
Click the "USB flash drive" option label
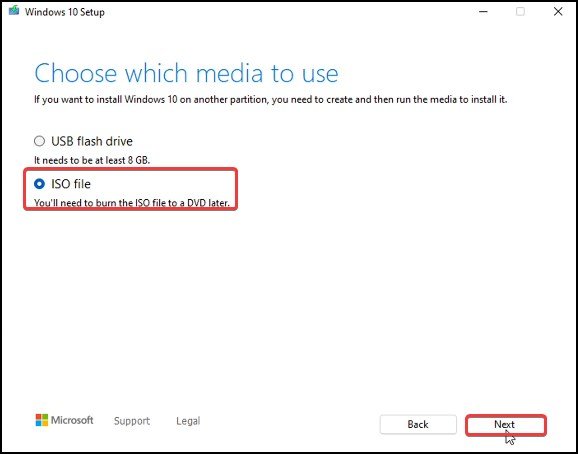92,141
